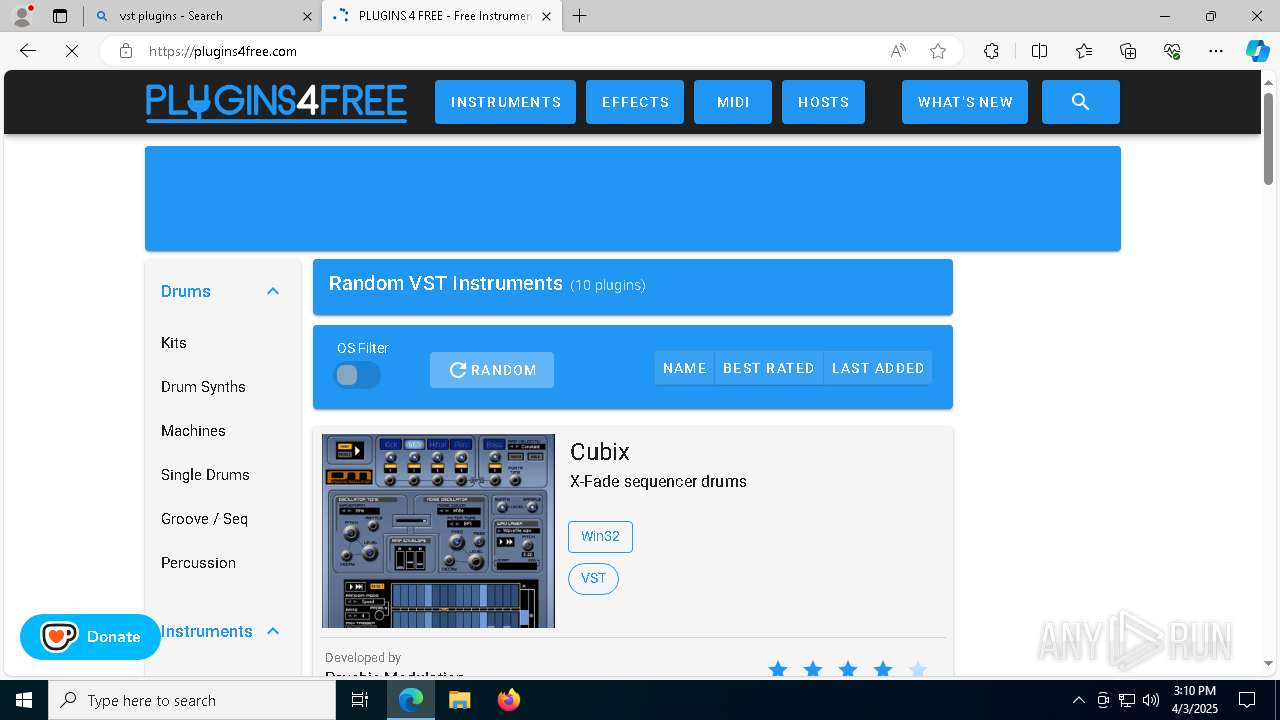
Task: Sort plugins by BEST RATED
Action: pos(769,368)
